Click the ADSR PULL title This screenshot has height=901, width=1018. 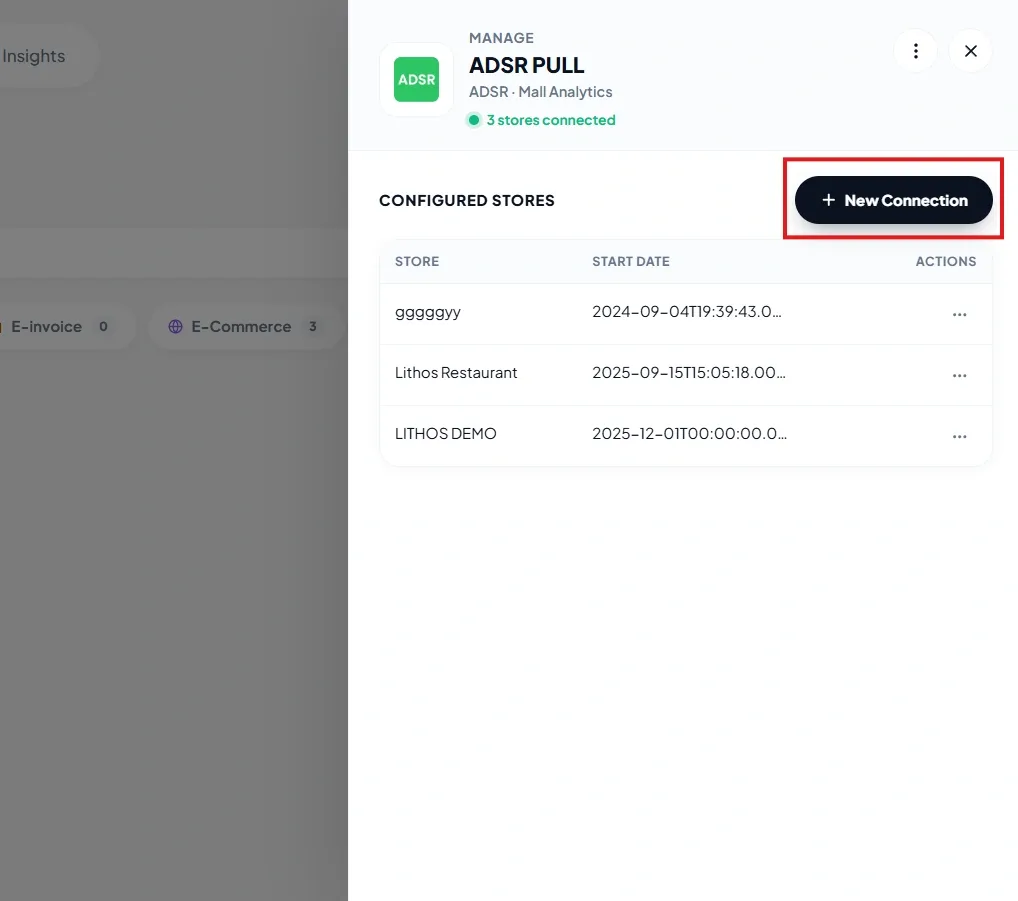coord(527,65)
